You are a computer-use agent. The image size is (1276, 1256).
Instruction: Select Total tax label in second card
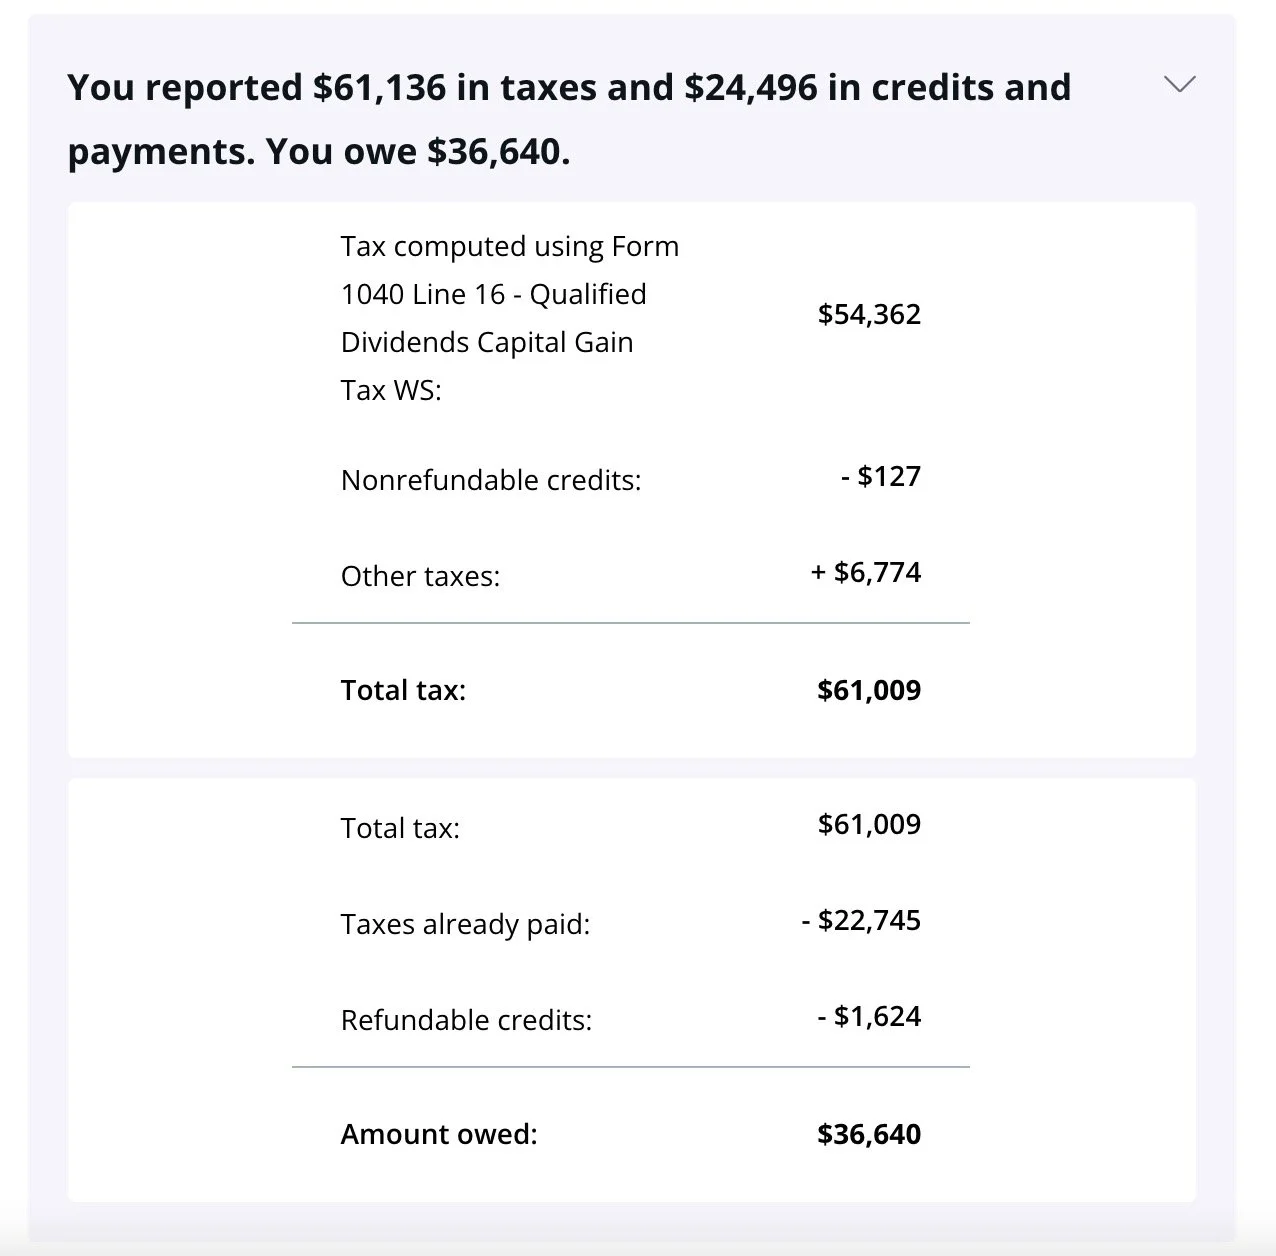pos(400,828)
